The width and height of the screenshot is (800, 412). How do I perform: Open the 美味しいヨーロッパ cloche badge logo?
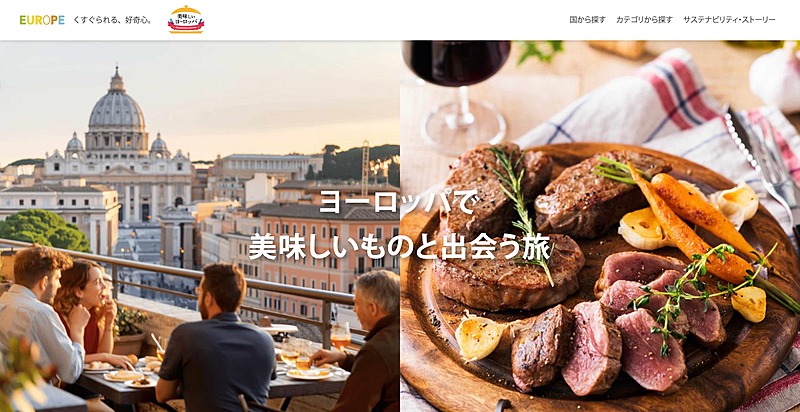point(186,20)
